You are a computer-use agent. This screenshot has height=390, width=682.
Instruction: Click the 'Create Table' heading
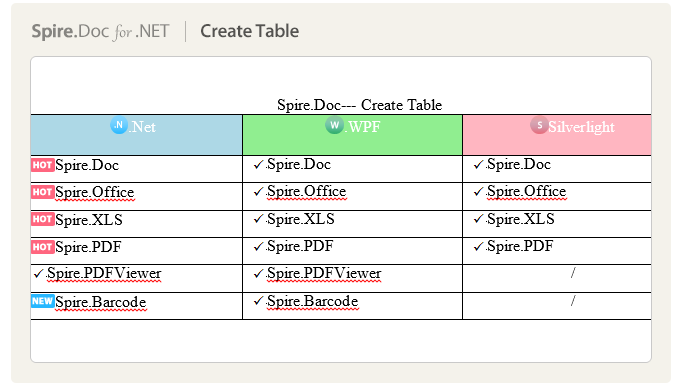[250, 31]
